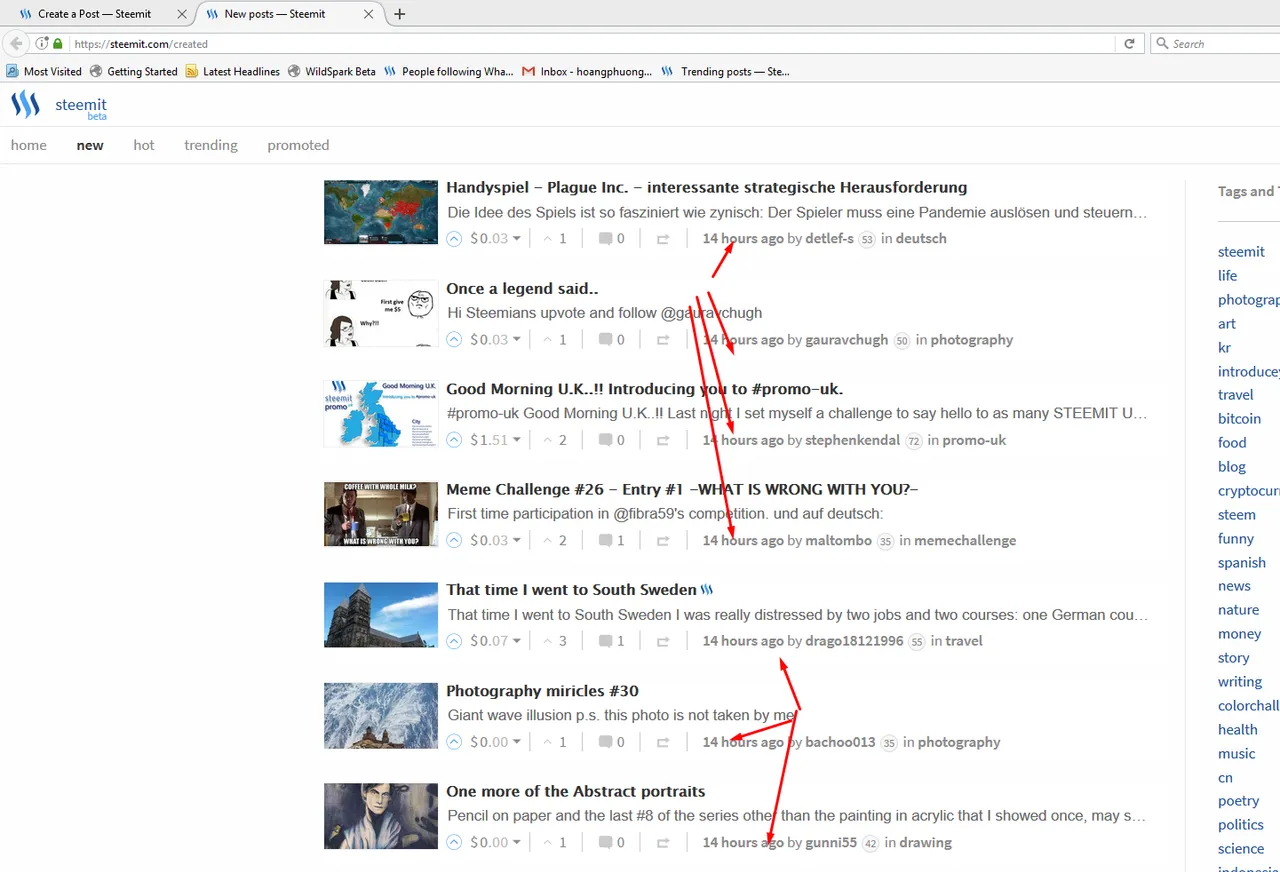Open the 'Most Visited' bookmark
Viewport: 1280px width, 872px height.
44,71
